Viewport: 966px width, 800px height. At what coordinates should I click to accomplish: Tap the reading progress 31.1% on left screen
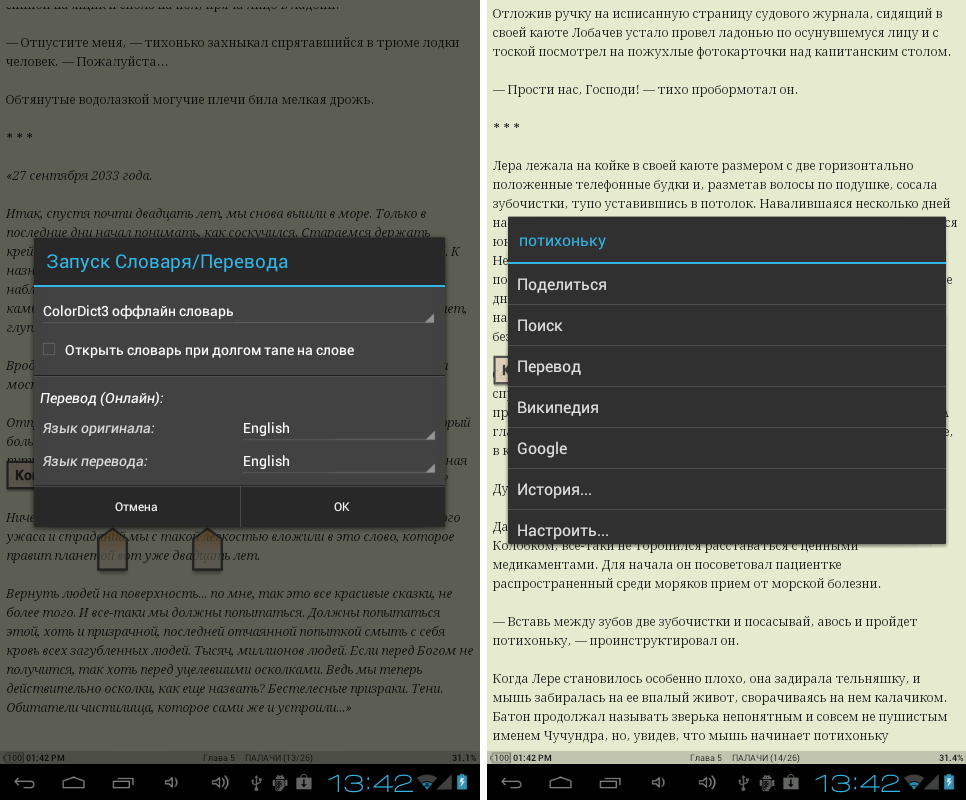point(464,758)
